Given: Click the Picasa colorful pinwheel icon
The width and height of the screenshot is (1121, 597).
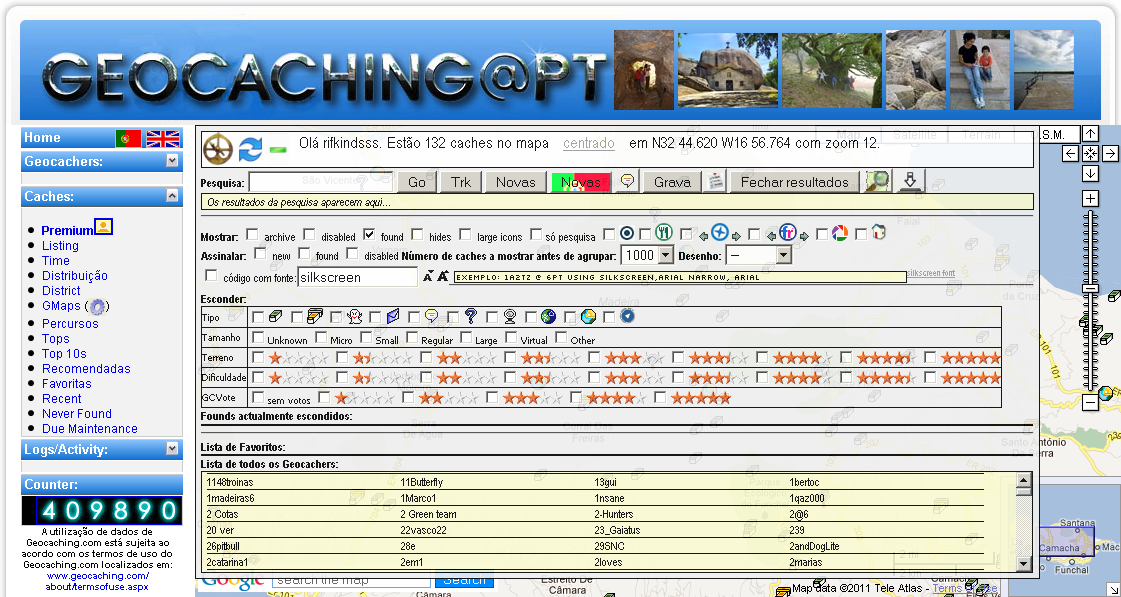Looking at the screenshot, I should (840, 234).
